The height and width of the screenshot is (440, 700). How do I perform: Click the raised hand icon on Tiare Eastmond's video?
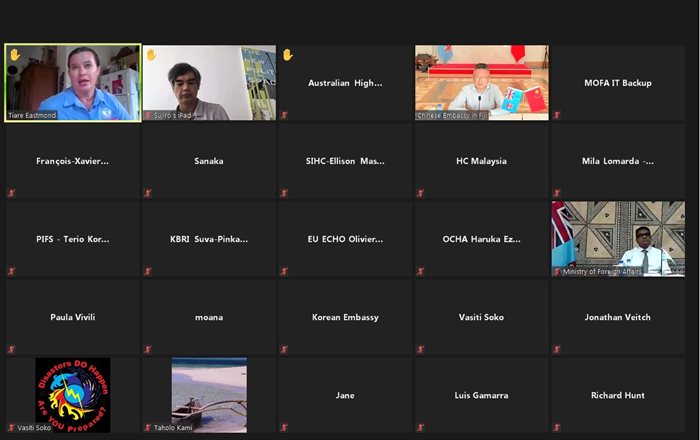[x=15, y=55]
